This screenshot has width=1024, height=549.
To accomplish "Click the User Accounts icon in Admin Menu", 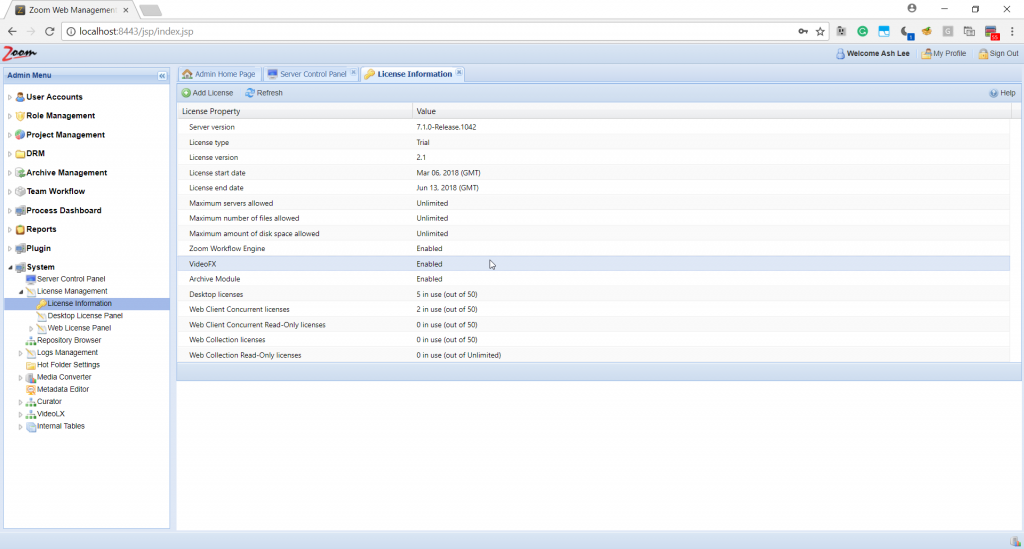I will click(20, 97).
